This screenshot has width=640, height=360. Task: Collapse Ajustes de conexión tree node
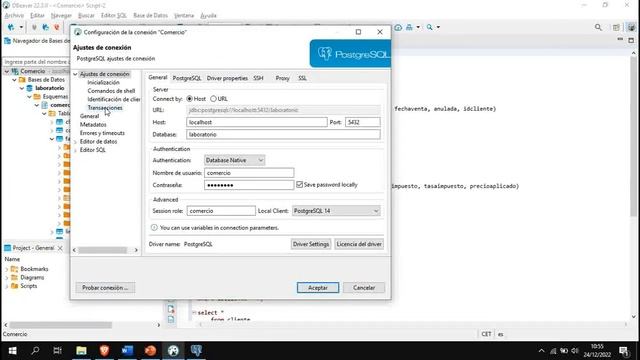[75, 74]
